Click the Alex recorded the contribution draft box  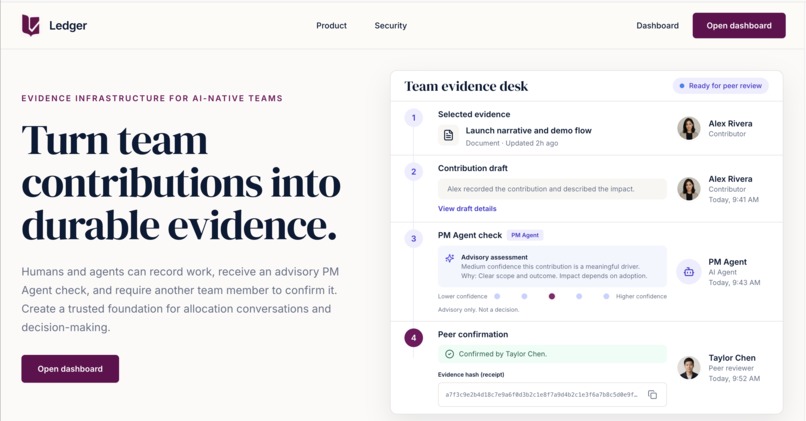pos(552,189)
